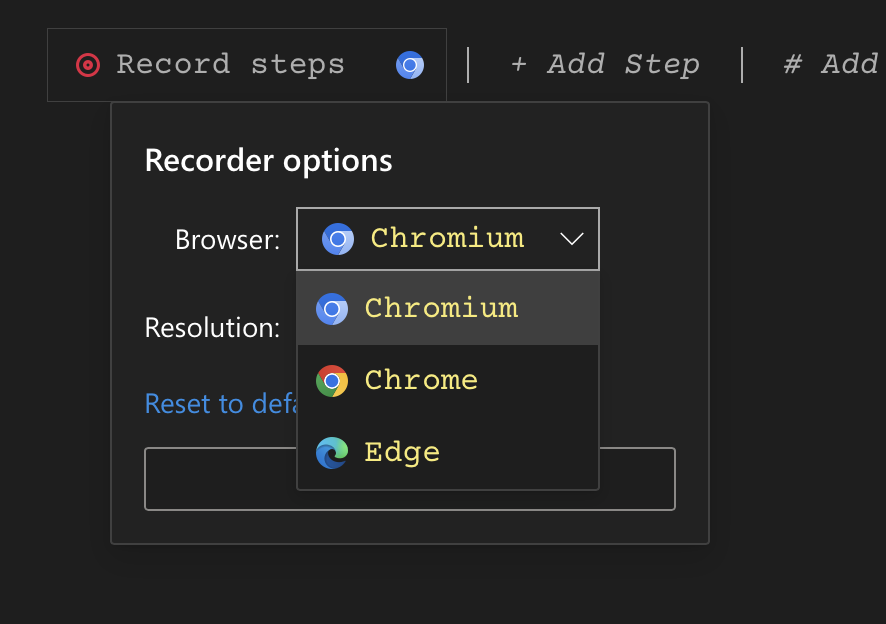Click the selected Chromium text in Browser combo box
The height and width of the screenshot is (624, 886).
click(447, 239)
